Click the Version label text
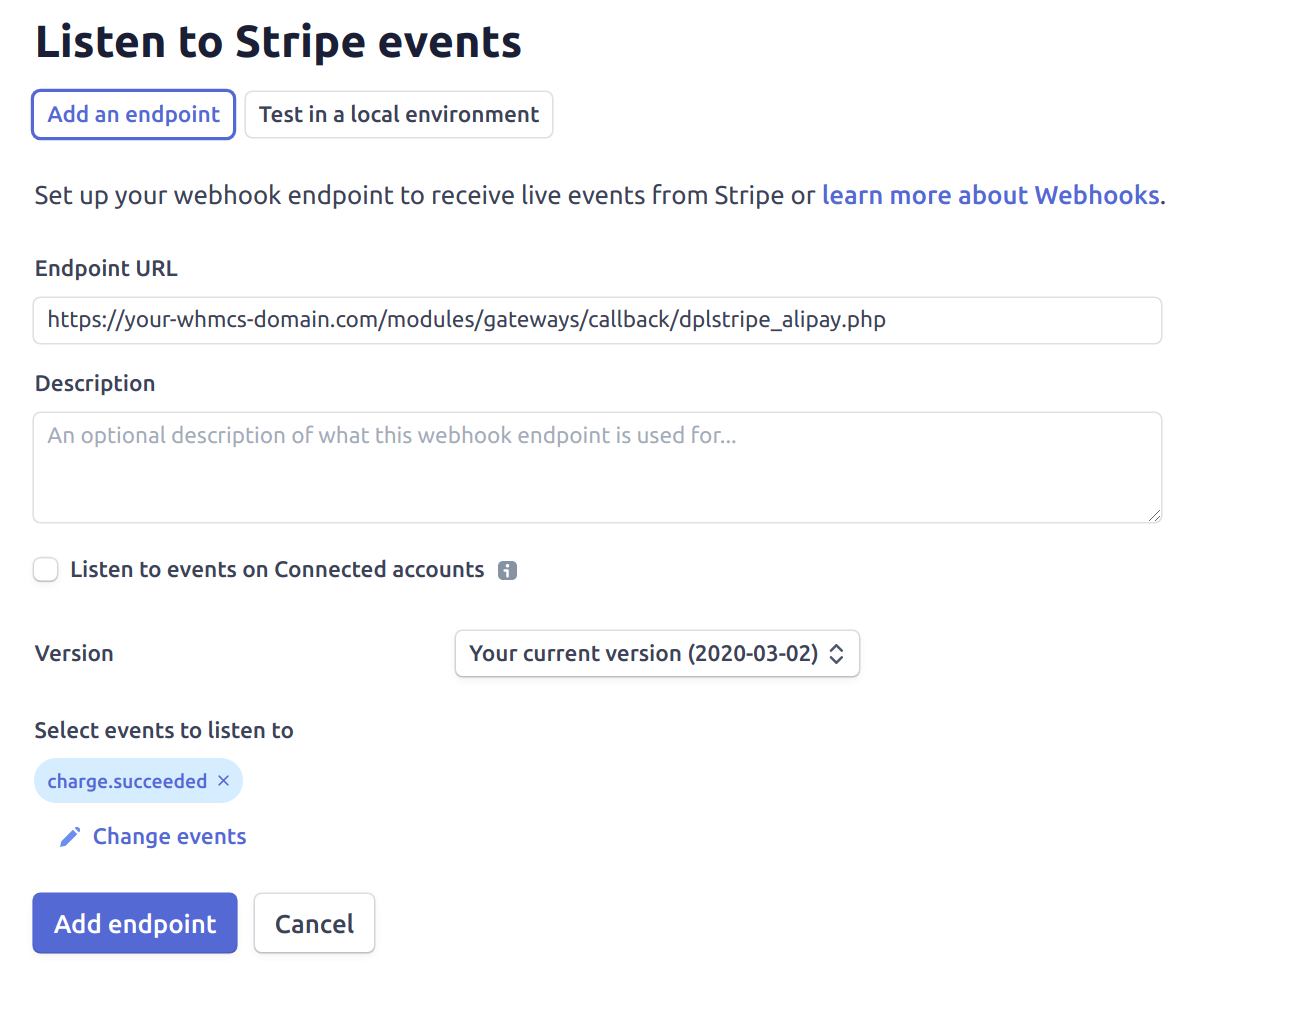The width and height of the screenshot is (1301, 1032). [x=74, y=654]
